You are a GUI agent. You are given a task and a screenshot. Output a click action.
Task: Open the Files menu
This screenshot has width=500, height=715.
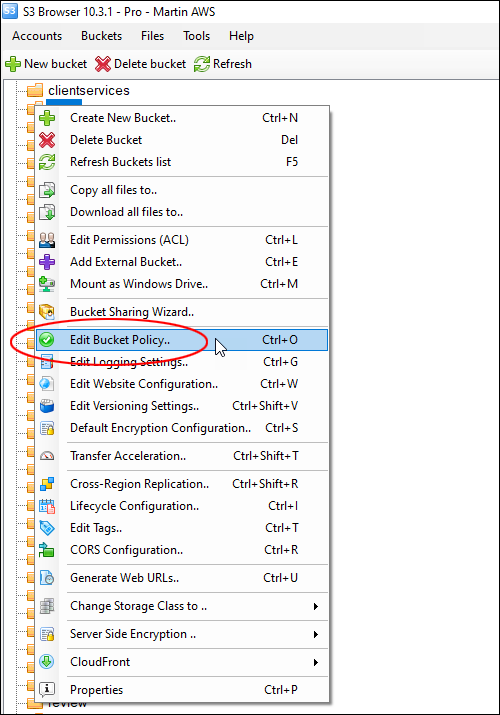[x=152, y=36]
